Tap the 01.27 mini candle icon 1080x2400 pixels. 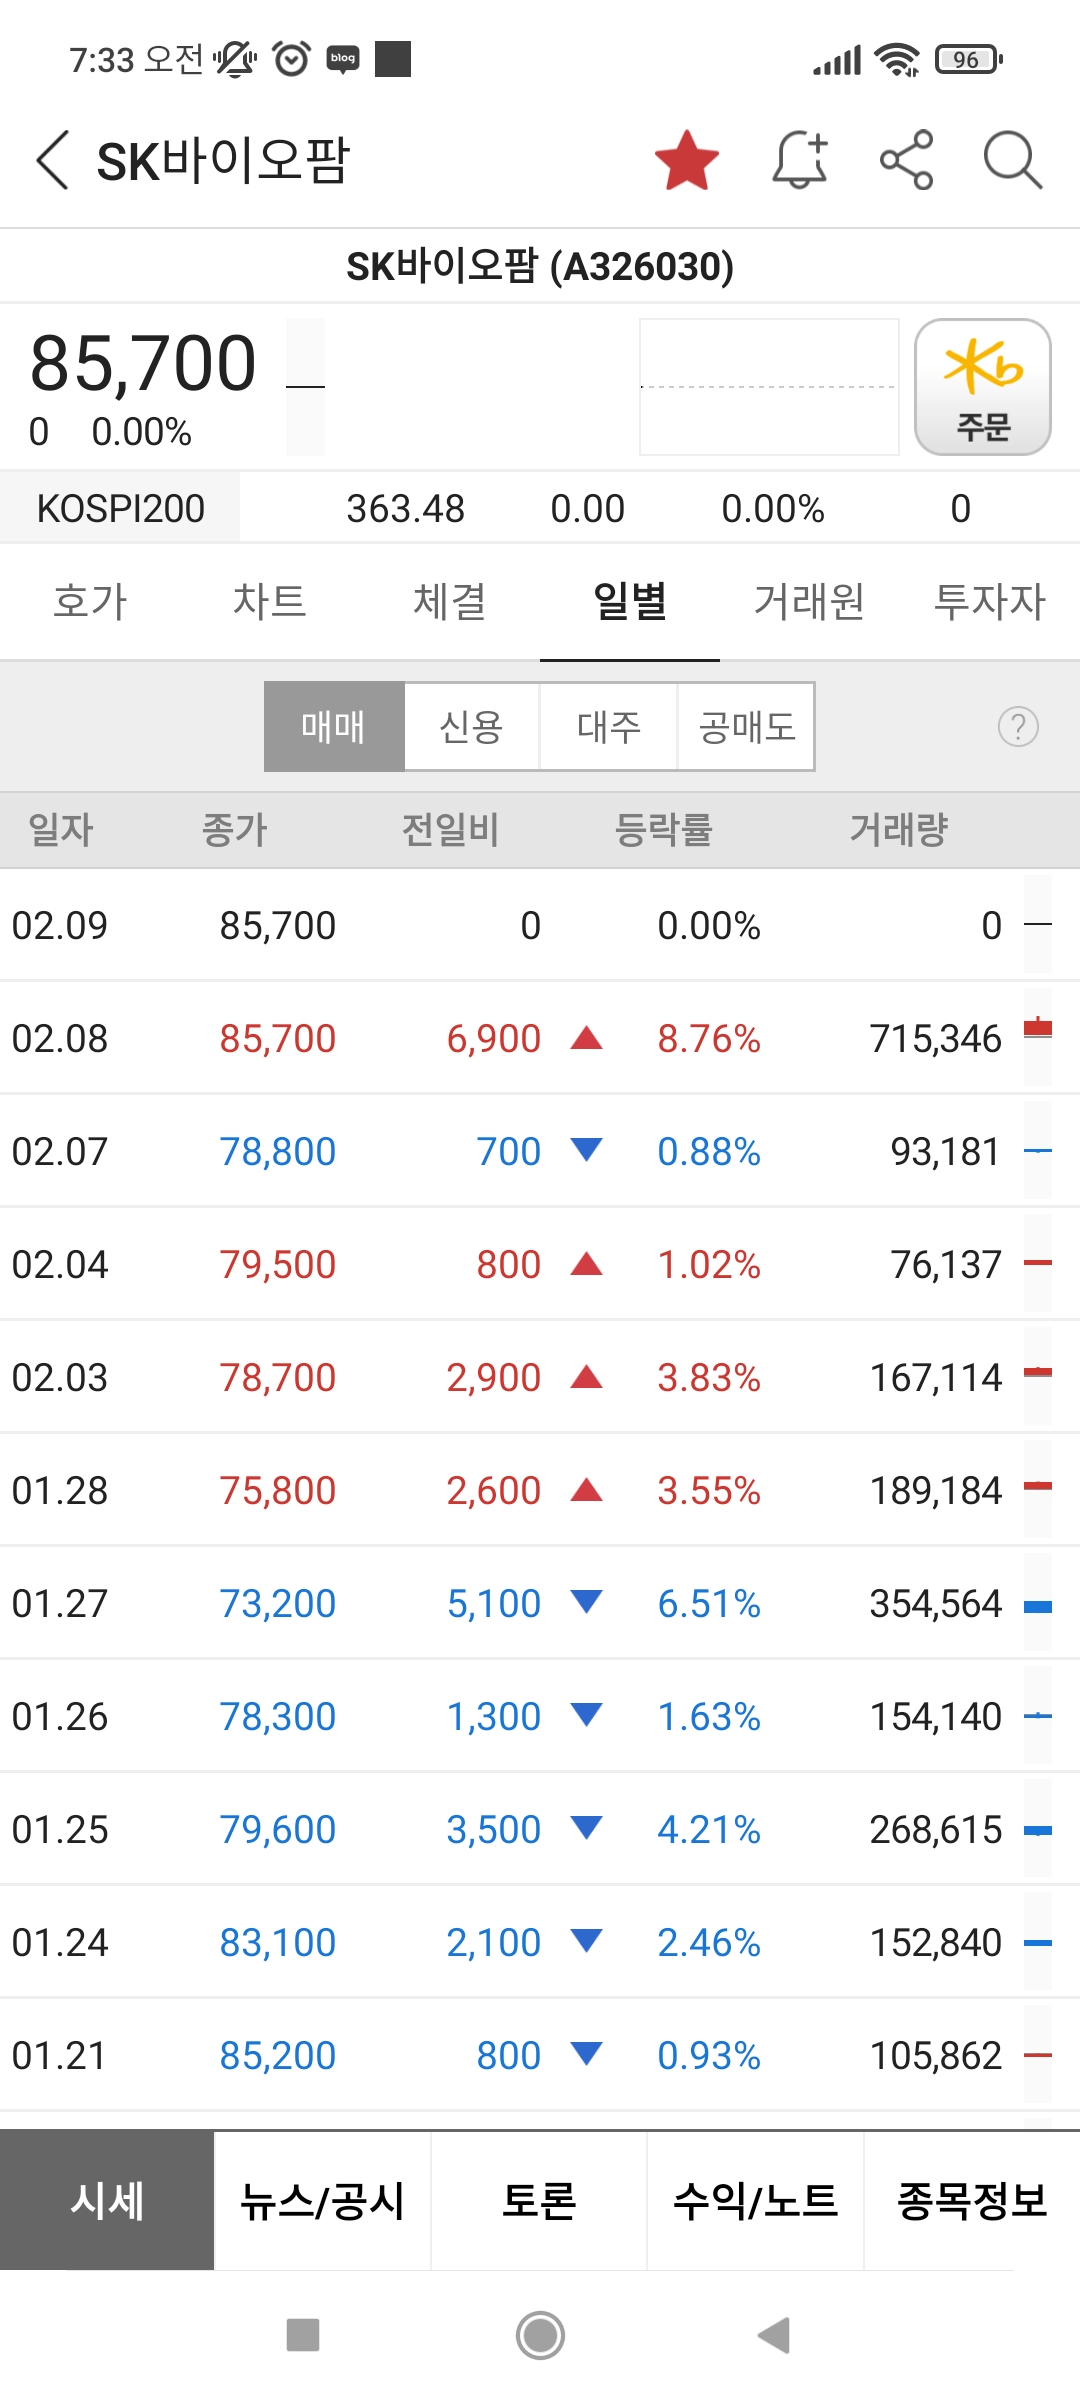click(x=1038, y=1606)
